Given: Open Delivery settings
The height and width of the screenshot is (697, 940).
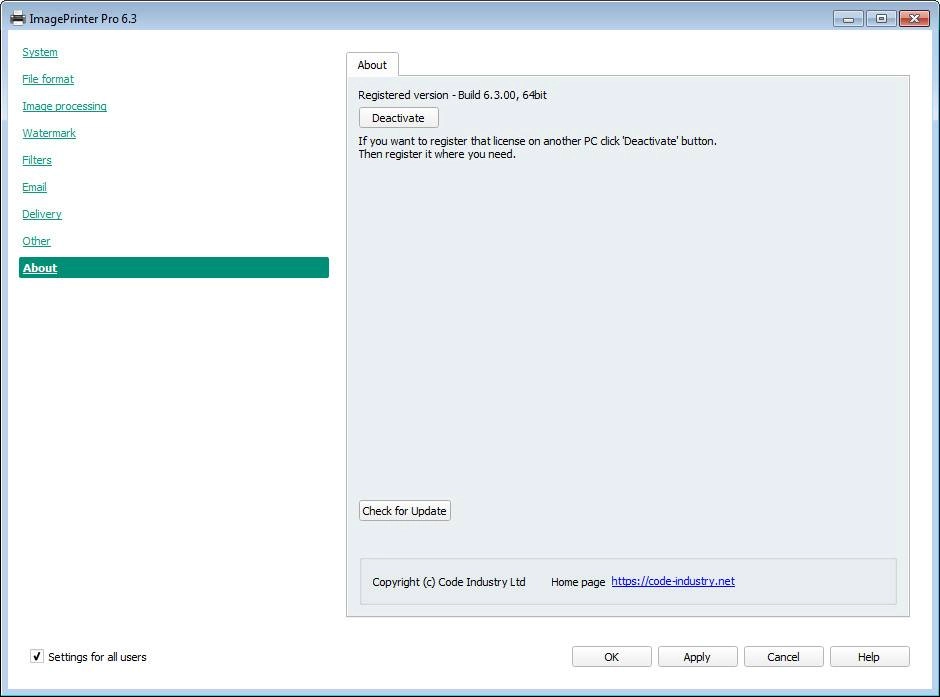Looking at the screenshot, I should [42, 214].
